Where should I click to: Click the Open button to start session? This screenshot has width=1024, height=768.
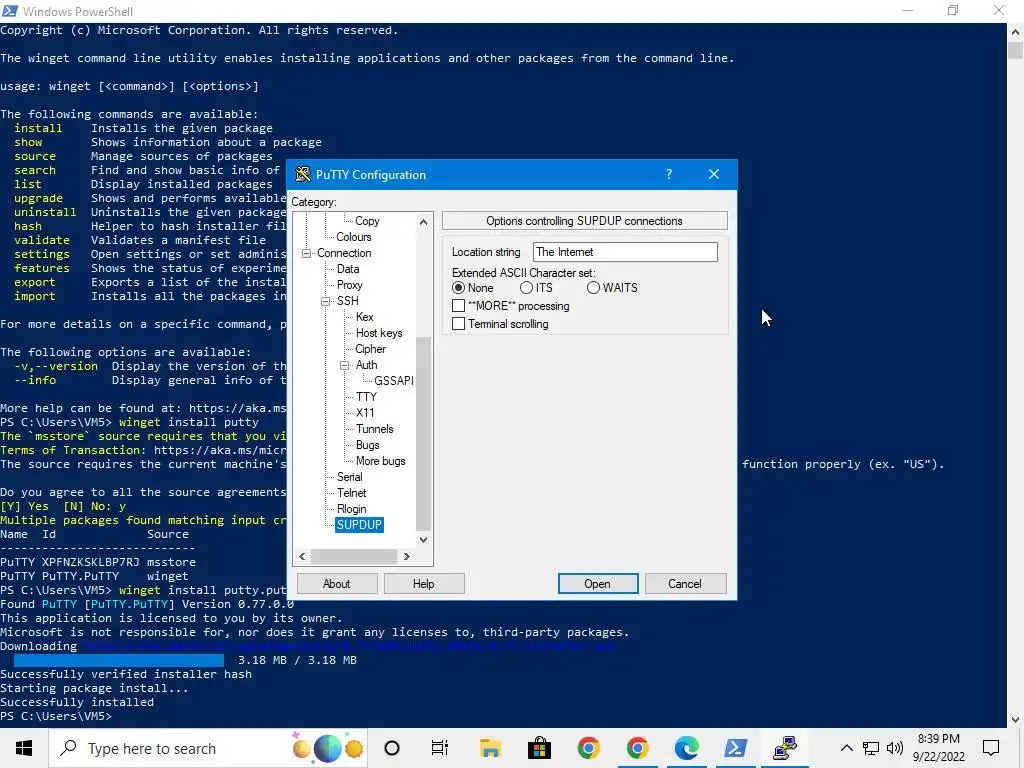coord(598,584)
